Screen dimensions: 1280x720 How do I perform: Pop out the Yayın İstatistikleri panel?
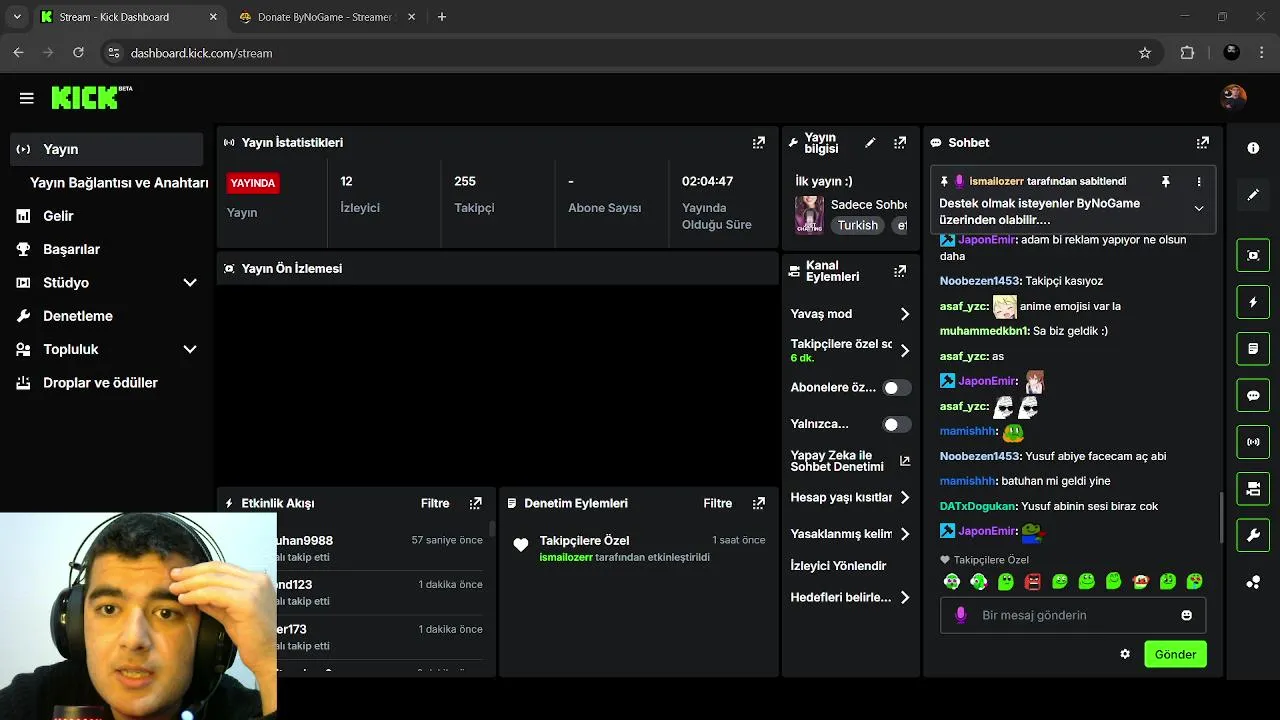[759, 143]
